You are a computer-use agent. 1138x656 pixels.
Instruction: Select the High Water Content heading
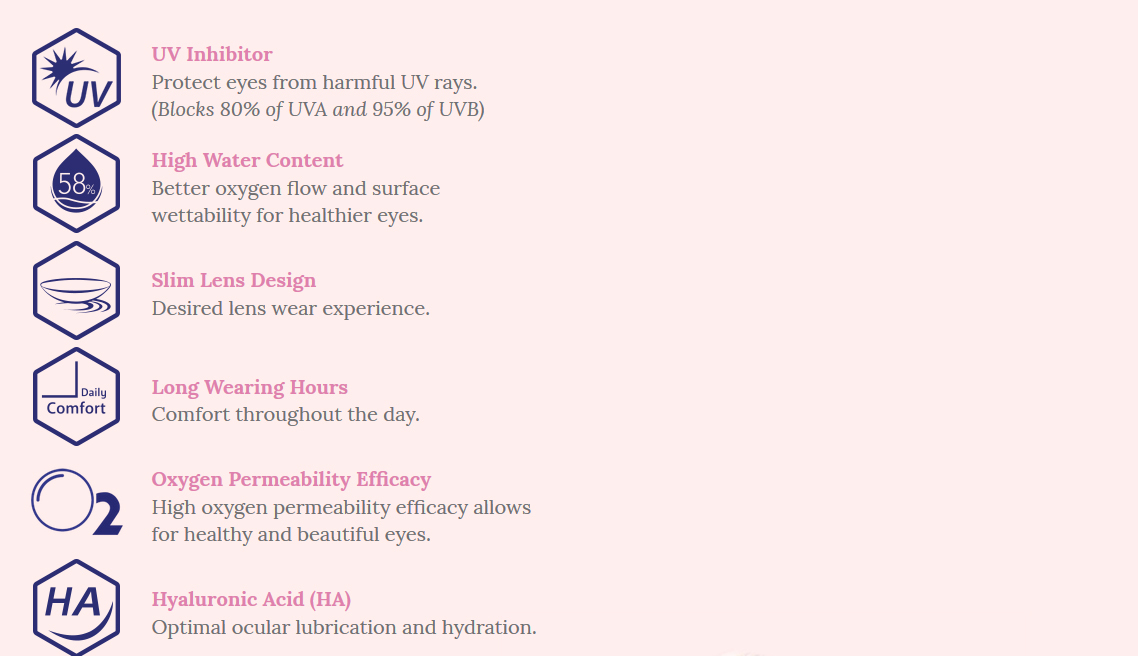coord(247,160)
